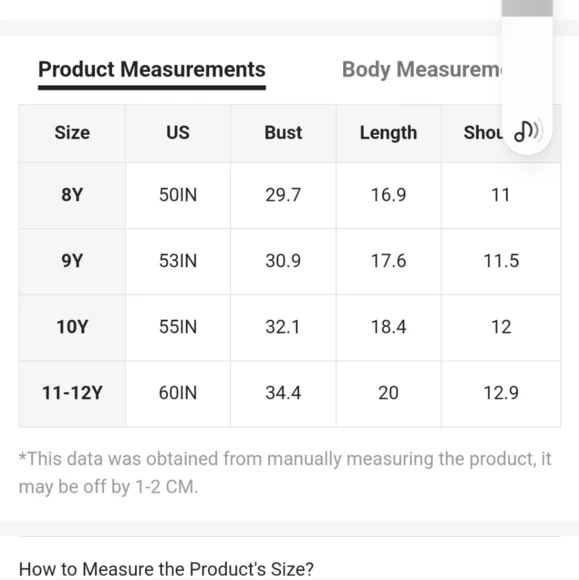Open How to Measure the Product's Size
Image resolution: width=579 pixels, height=580 pixels.
(x=166, y=569)
